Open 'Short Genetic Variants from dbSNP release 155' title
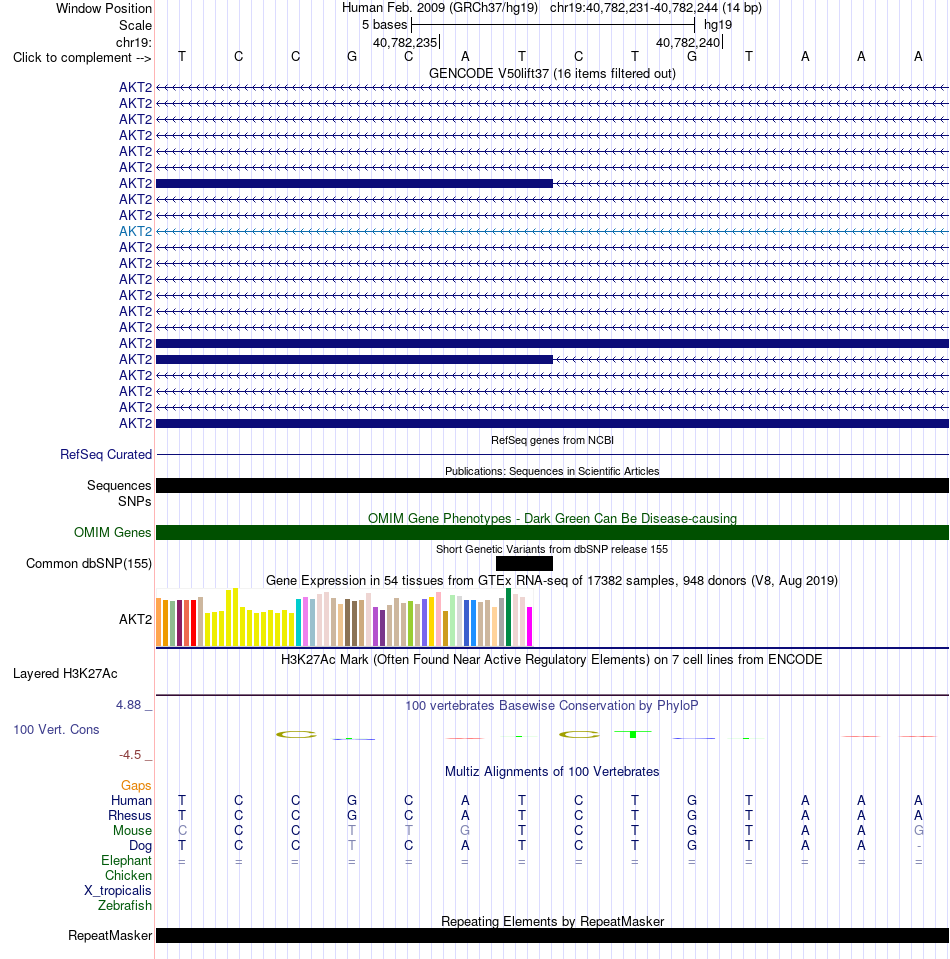 pyautogui.click(x=552, y=549)
